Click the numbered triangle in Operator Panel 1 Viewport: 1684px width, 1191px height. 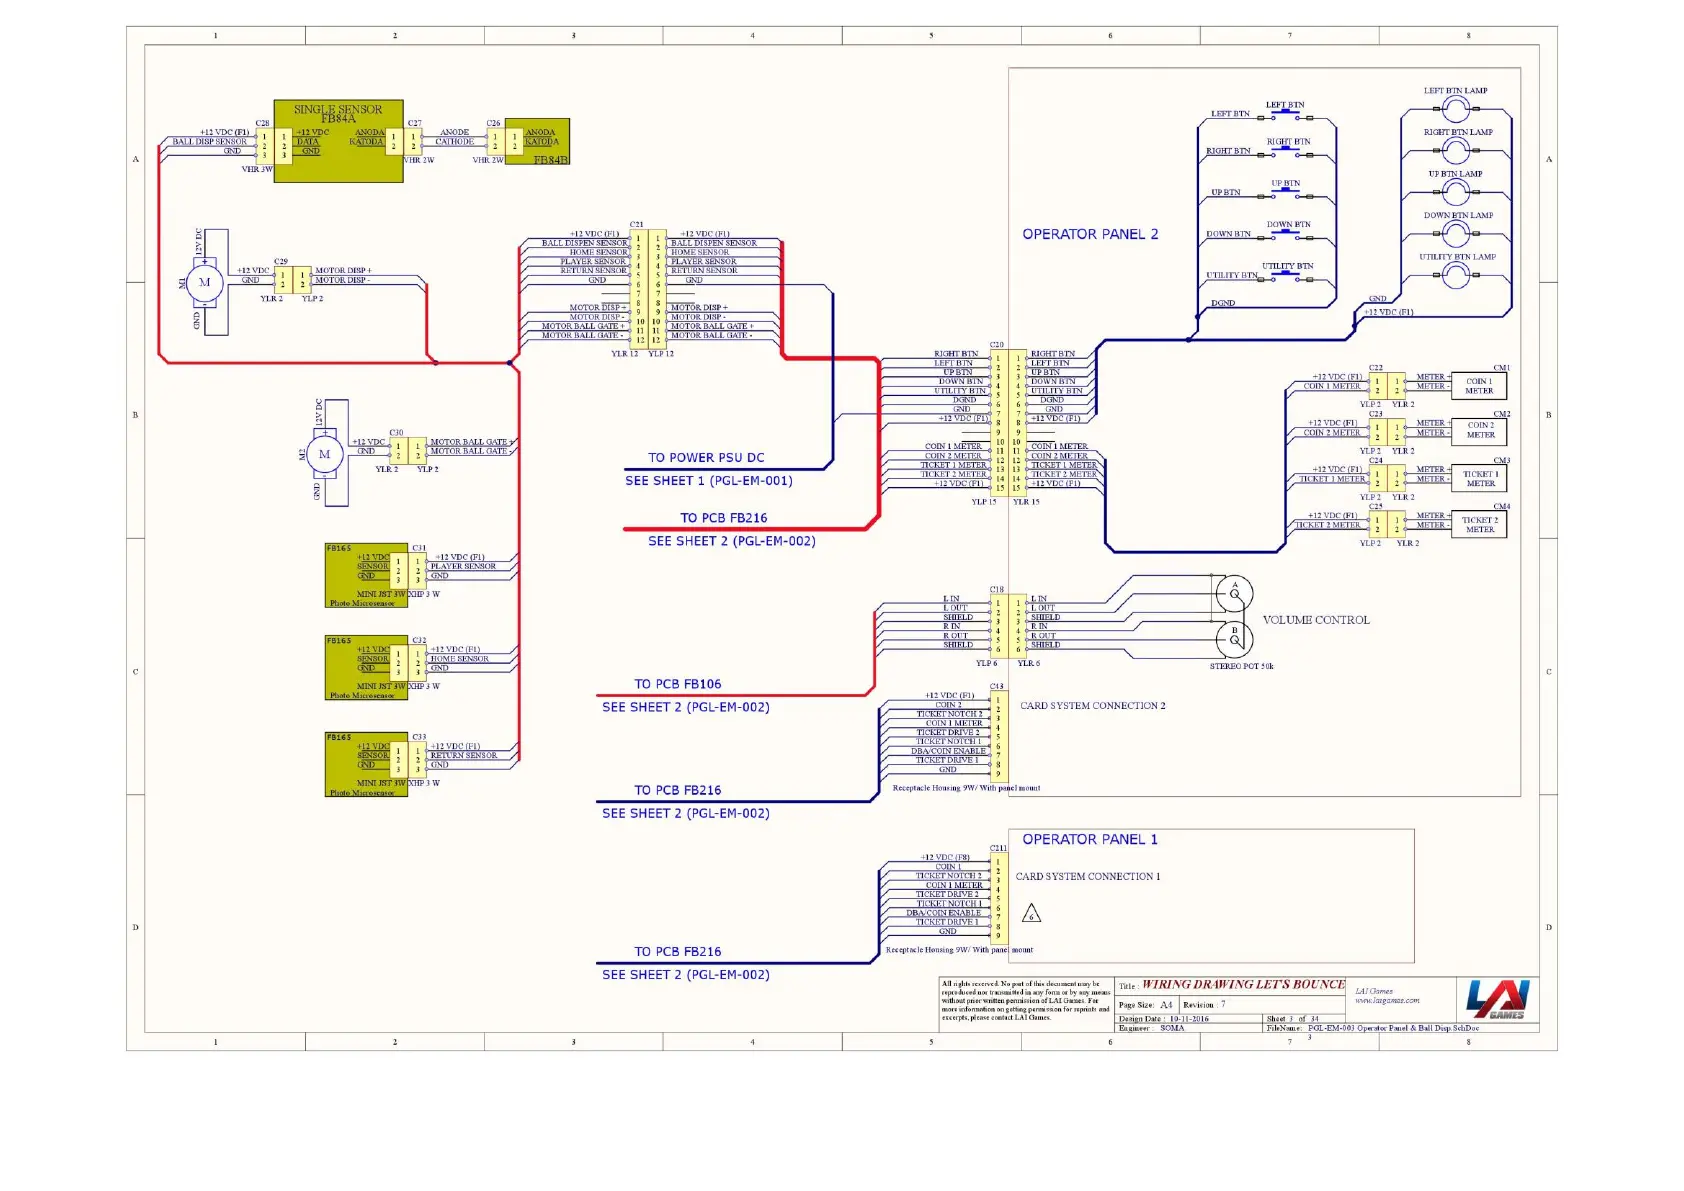[x=1032, y=913]
